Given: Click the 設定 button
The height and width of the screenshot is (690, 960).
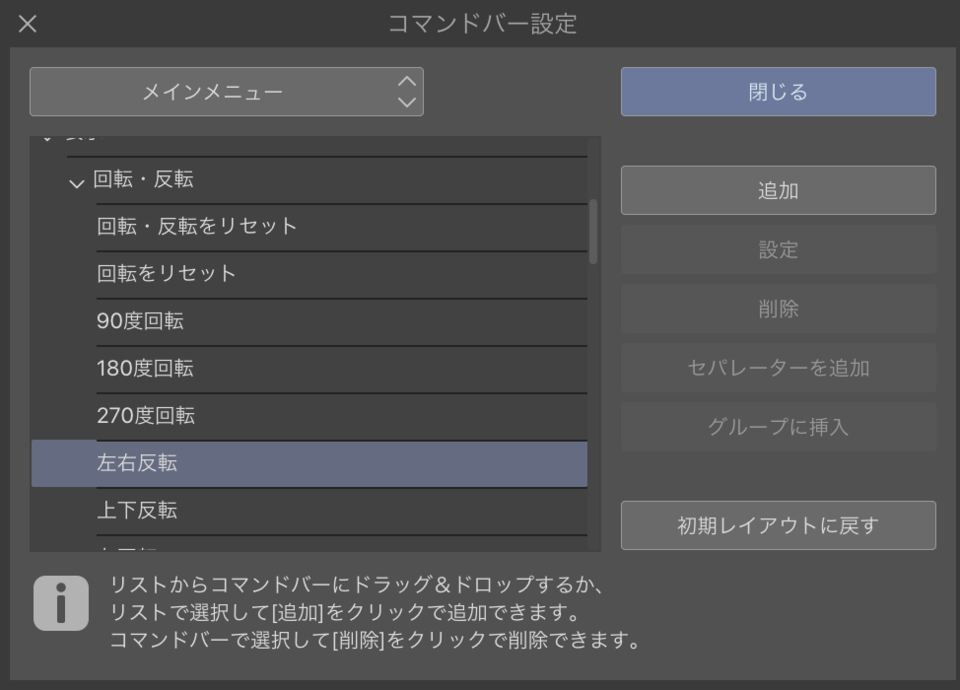Looking at the screenshot, I should (778, 250).
